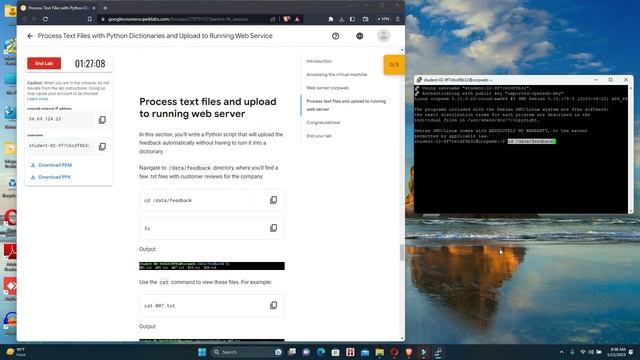The image size is (640, 360).
Task: Copy the 'ls' command snippet
Action: [273, 228]
